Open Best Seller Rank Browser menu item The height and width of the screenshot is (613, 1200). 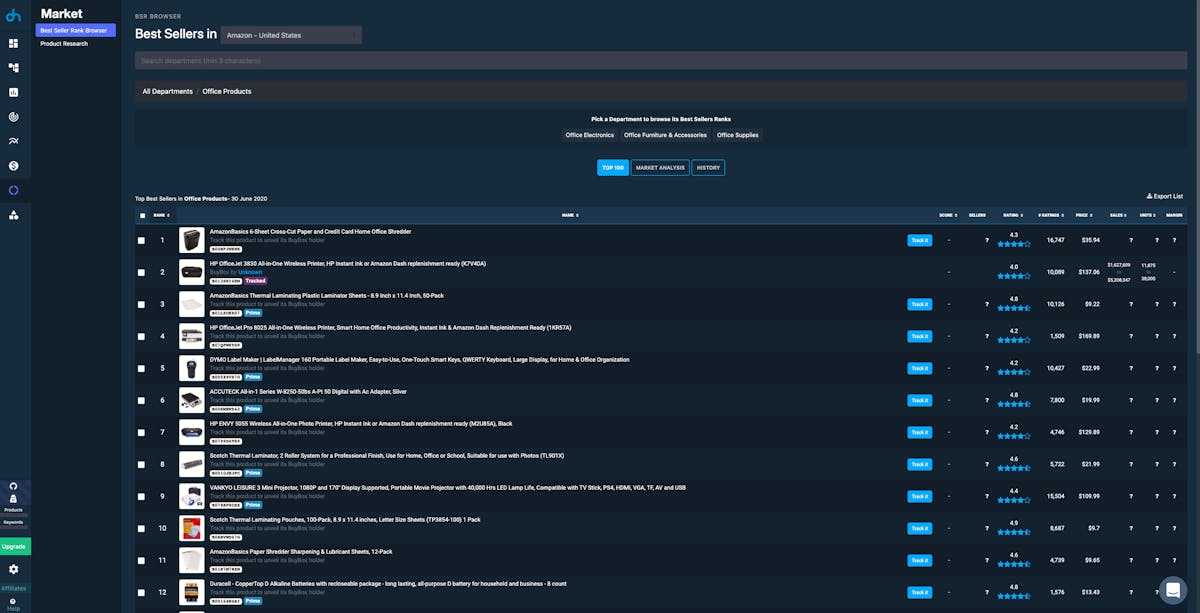pos(76,31)
